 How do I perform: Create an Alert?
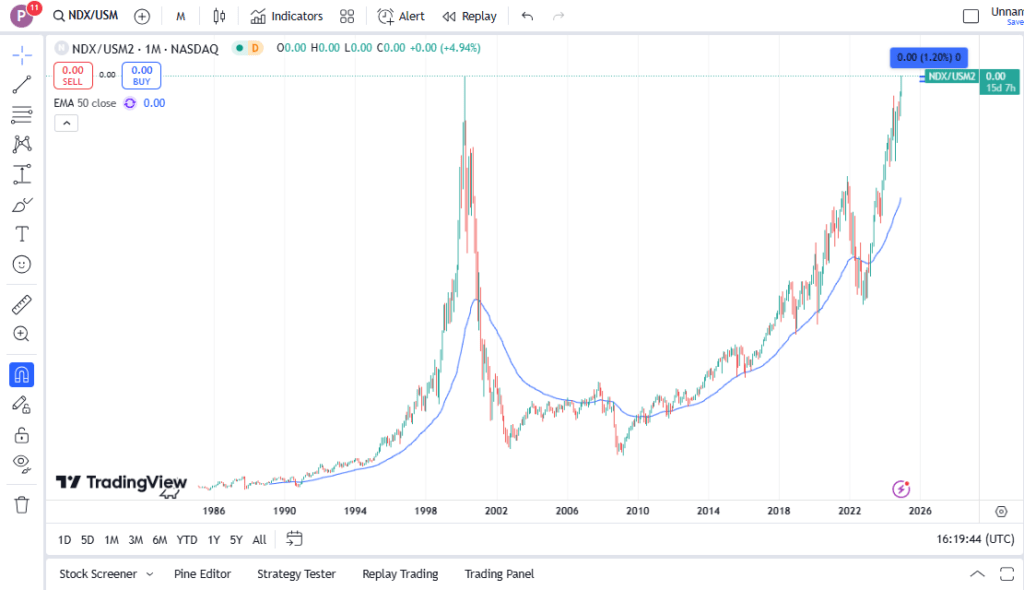pos(401,16)
